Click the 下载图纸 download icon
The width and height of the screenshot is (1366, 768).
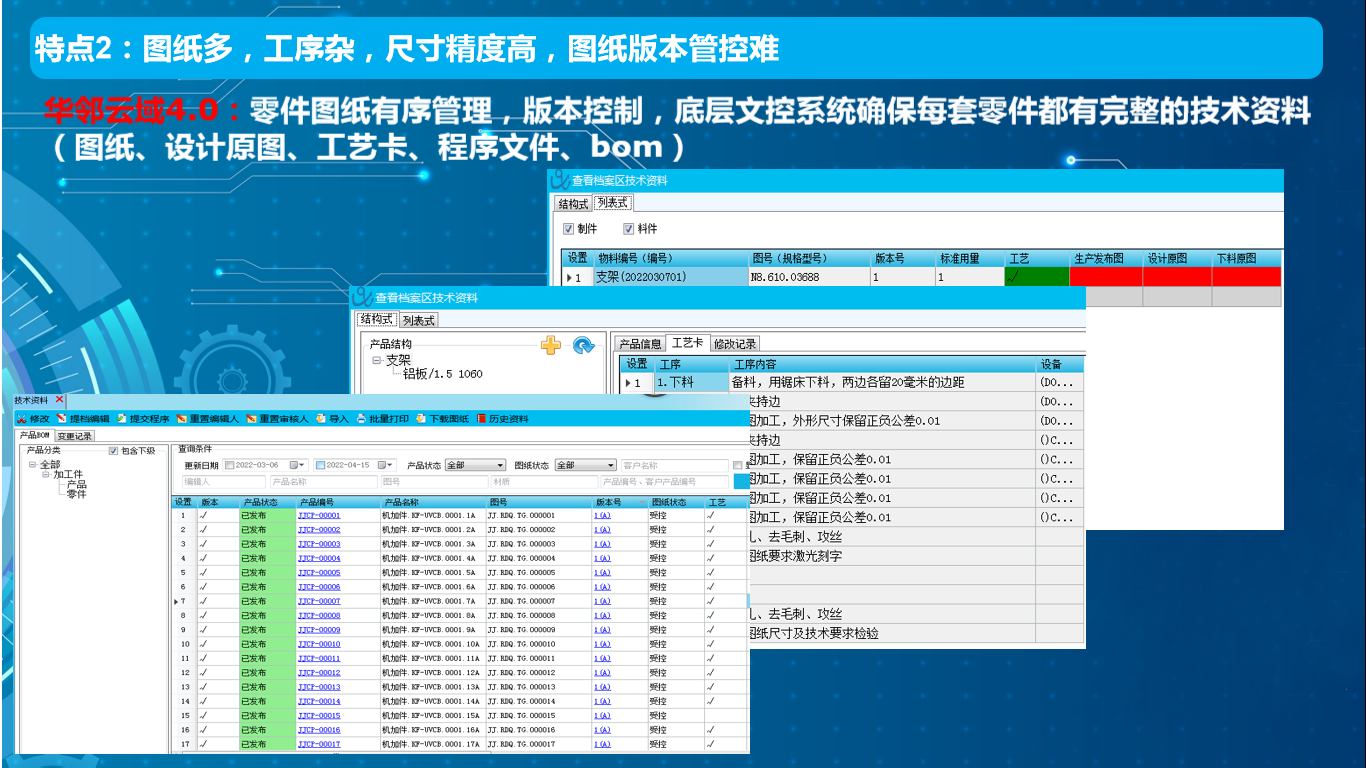pos(422,419)
